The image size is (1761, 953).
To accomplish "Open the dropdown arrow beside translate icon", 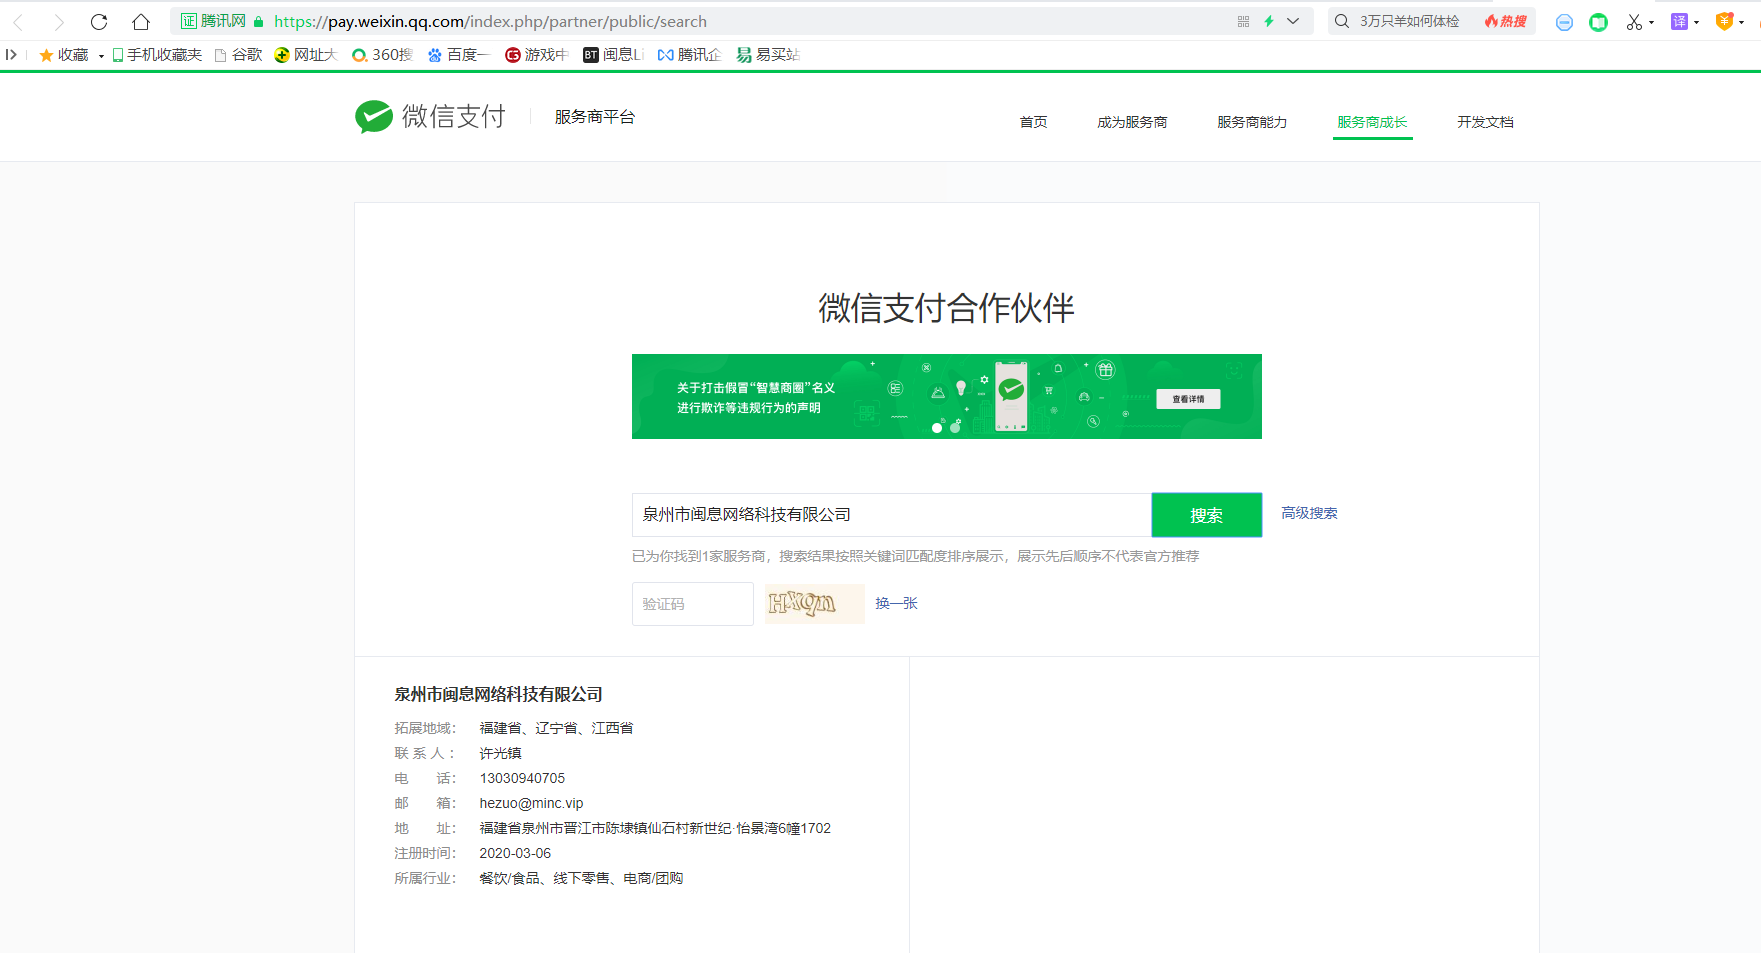I will pos(1697,22).
